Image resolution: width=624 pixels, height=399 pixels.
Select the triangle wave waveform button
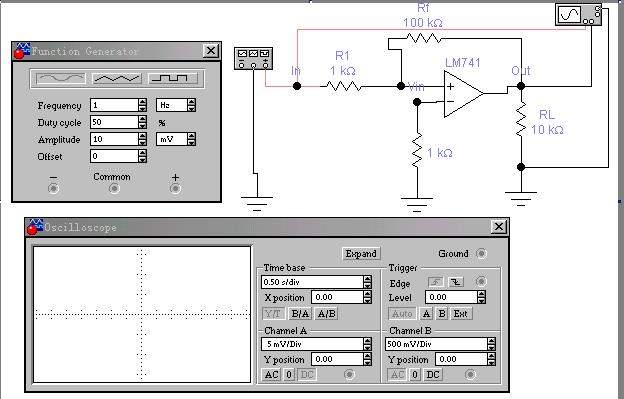pos(117,78)
